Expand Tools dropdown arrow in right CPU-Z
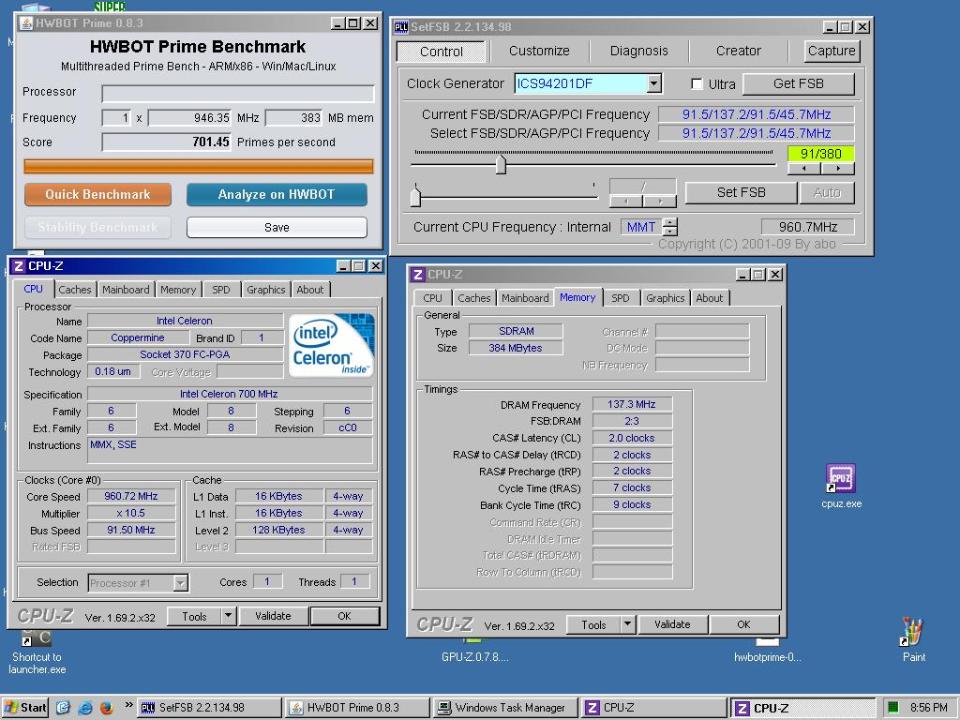The height and width of the screenshot is (720, 960). [628, 624]
